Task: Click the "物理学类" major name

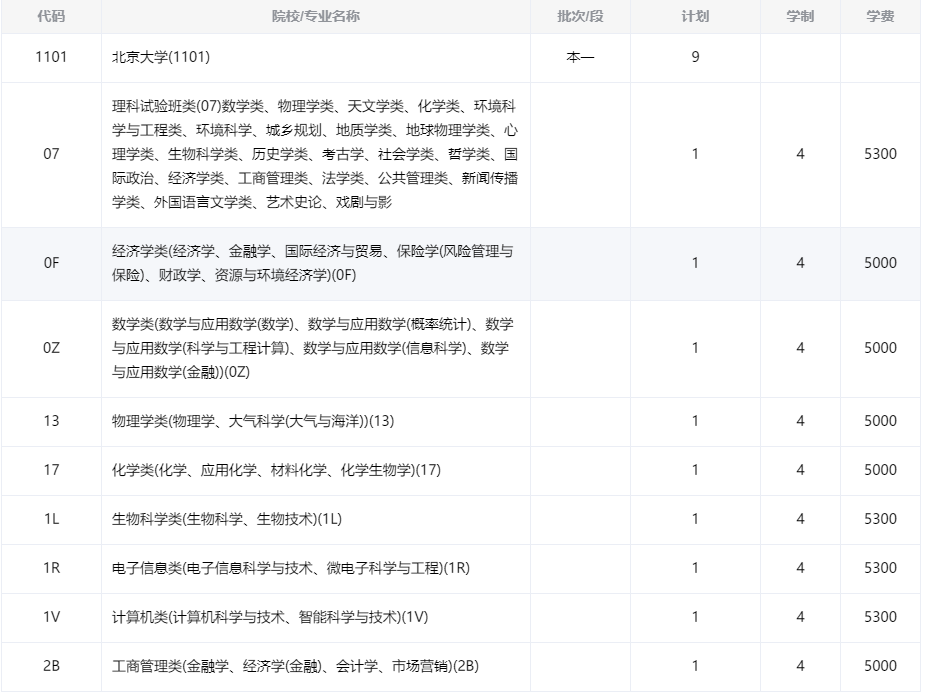Action: pos(253,421)
